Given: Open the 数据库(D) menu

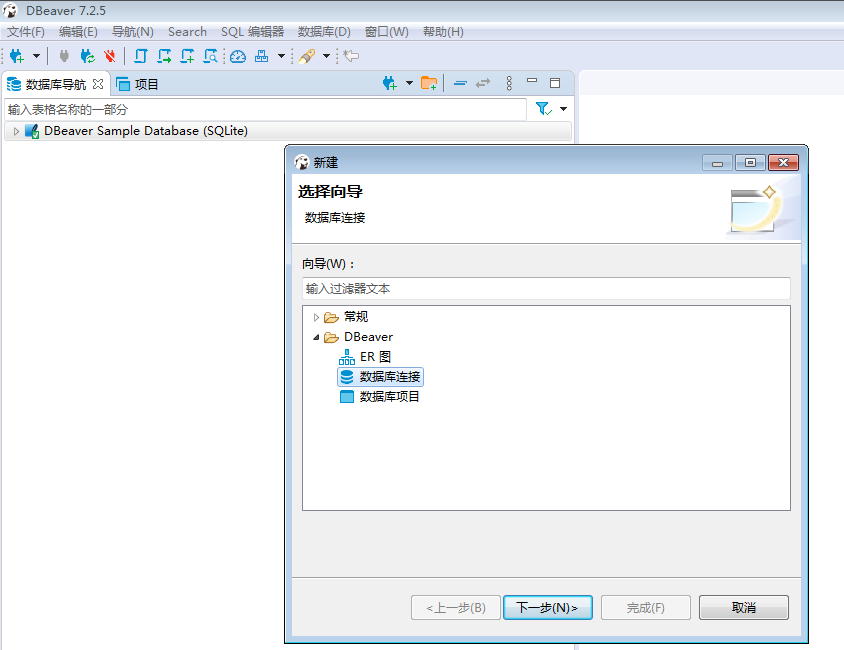Looking at the screenshot, I should [324, 32].
